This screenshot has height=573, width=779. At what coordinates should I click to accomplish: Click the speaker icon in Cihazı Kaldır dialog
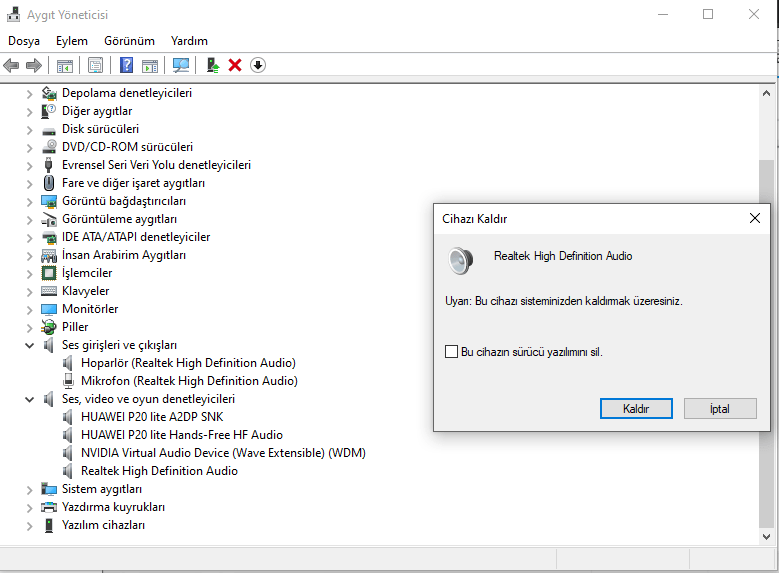(x=461, y=260)
